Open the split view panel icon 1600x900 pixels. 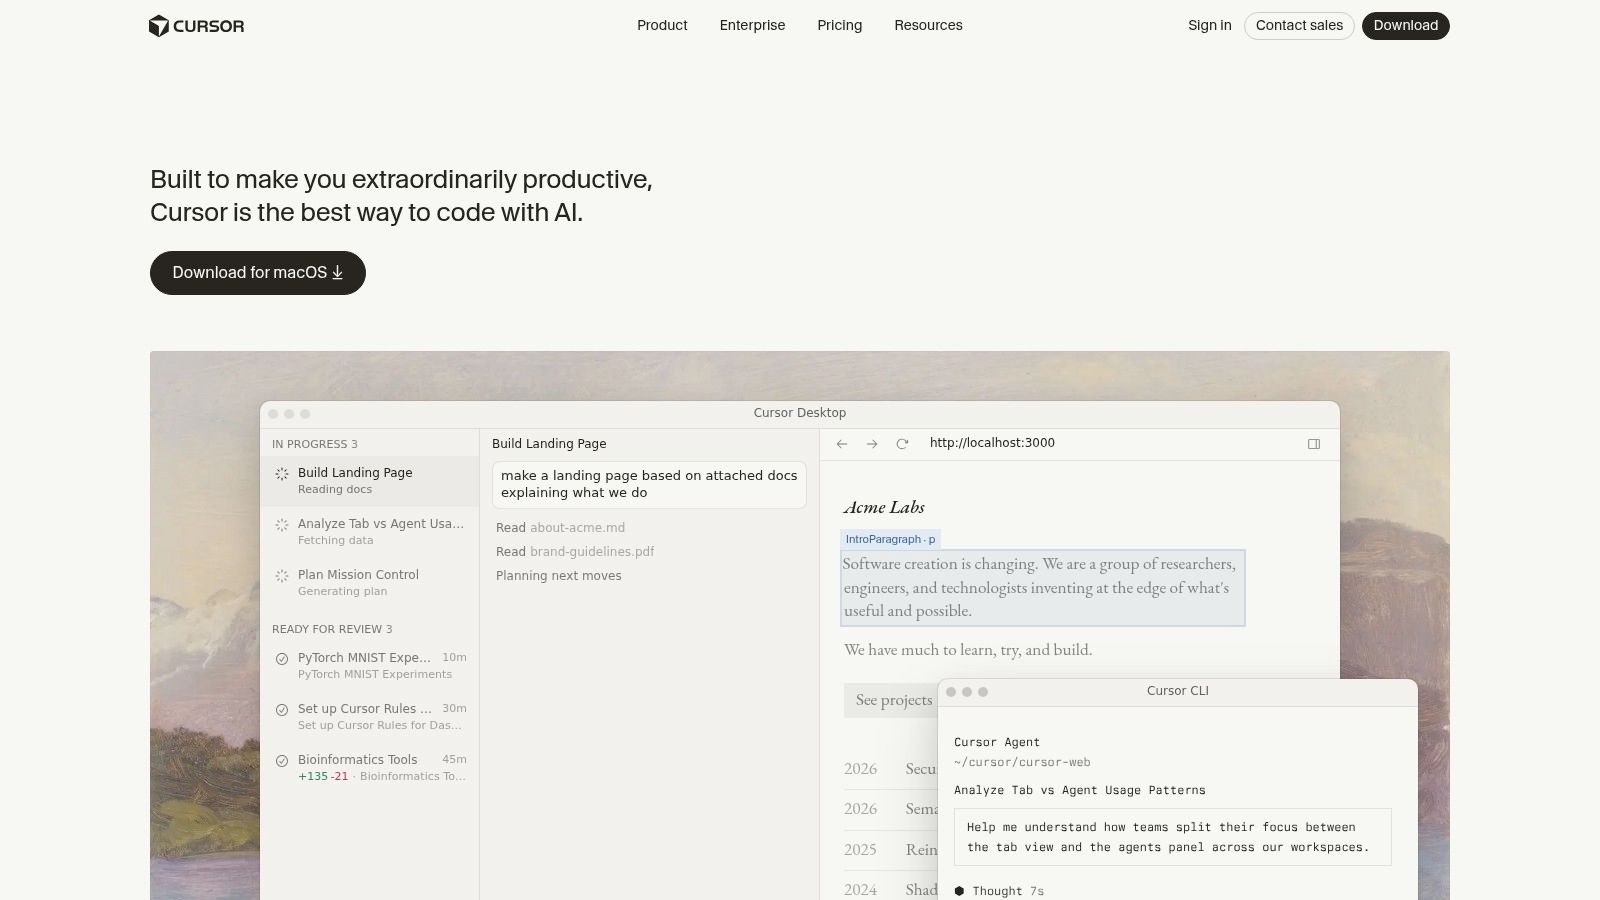1314,443
